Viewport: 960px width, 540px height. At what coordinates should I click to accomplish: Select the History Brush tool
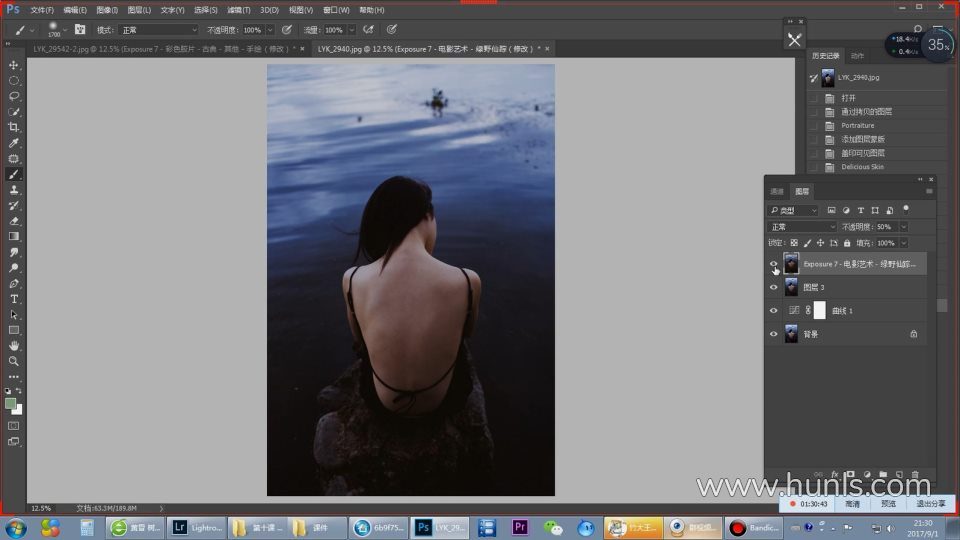[13, 205]
